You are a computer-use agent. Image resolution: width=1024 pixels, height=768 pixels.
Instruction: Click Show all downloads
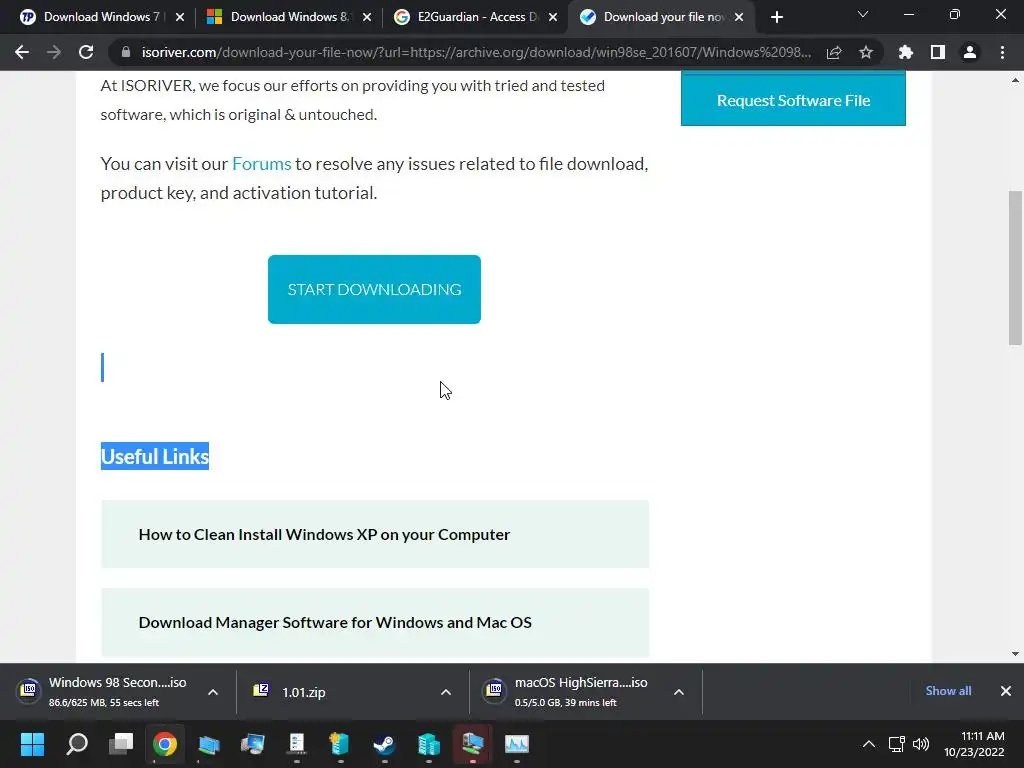(x=948, y=691)
